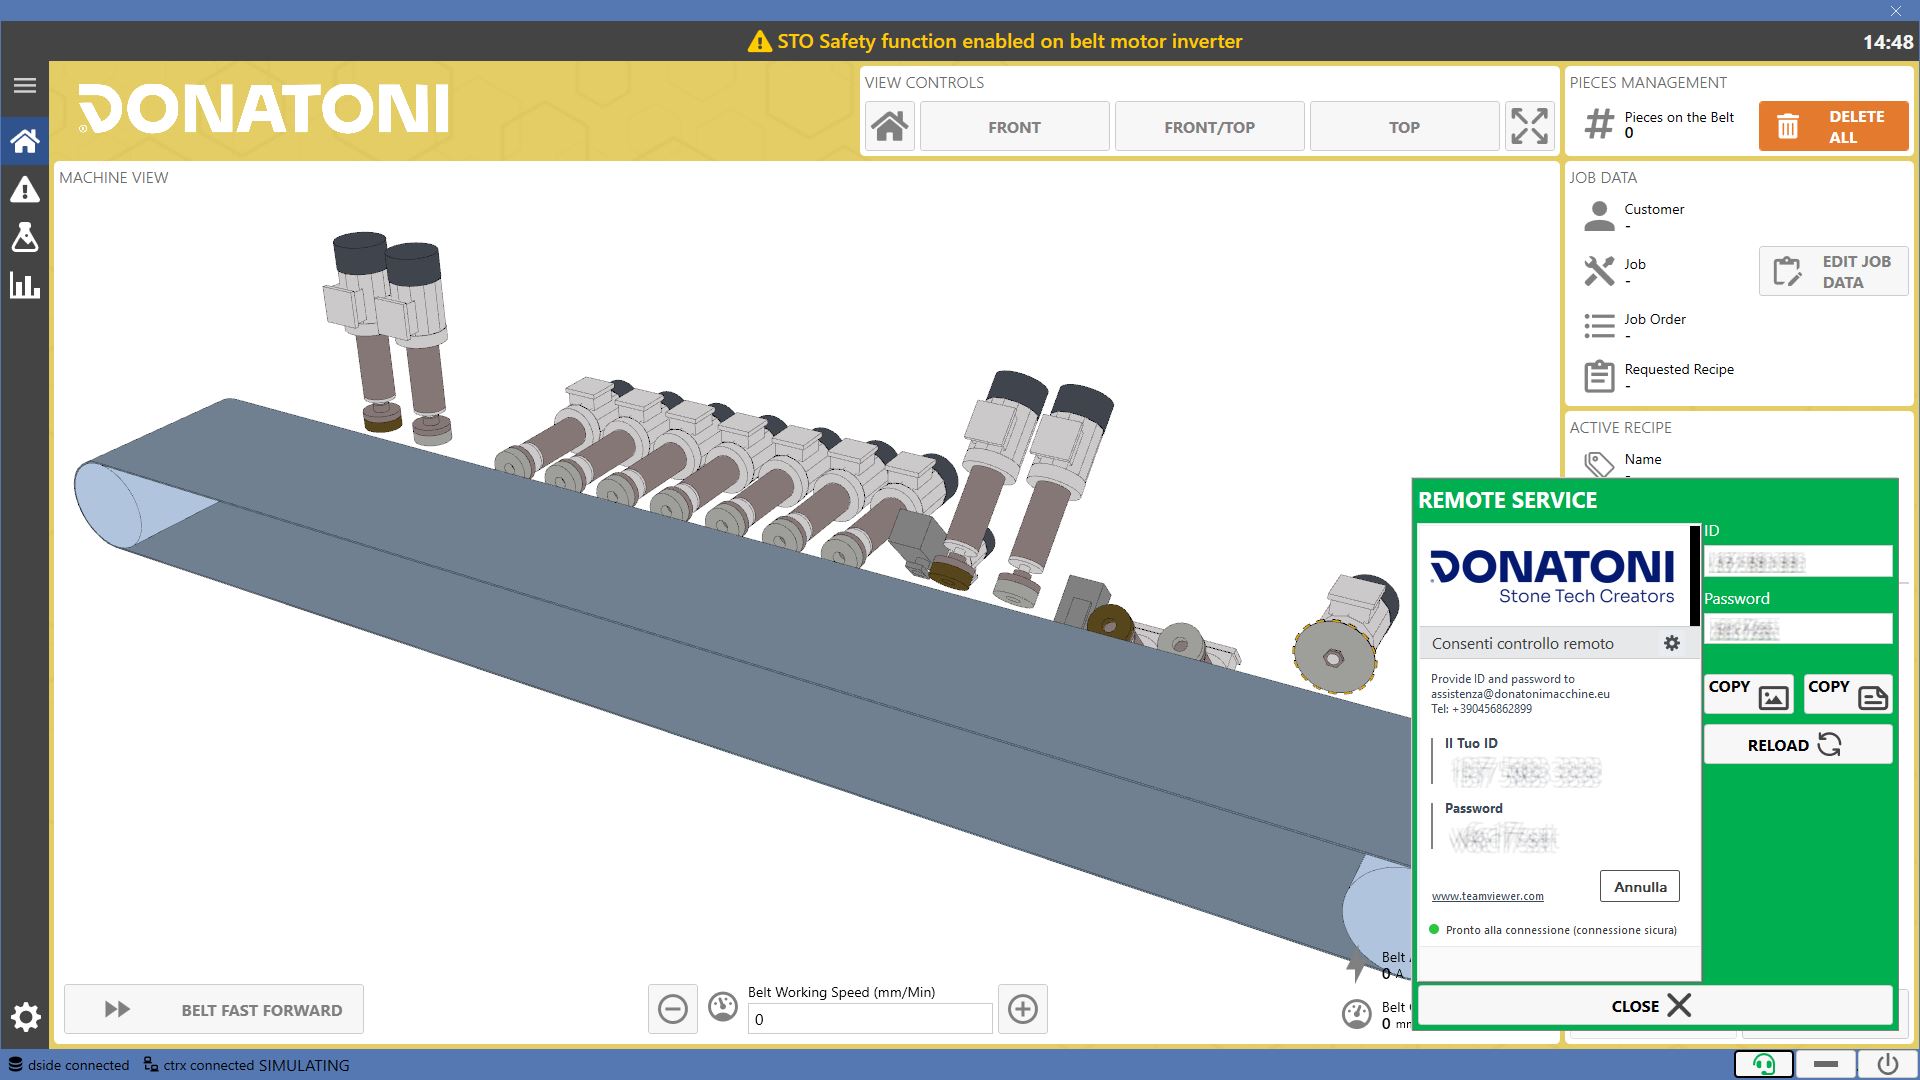Decrease belt working speed with minus

click(673, 1009)
